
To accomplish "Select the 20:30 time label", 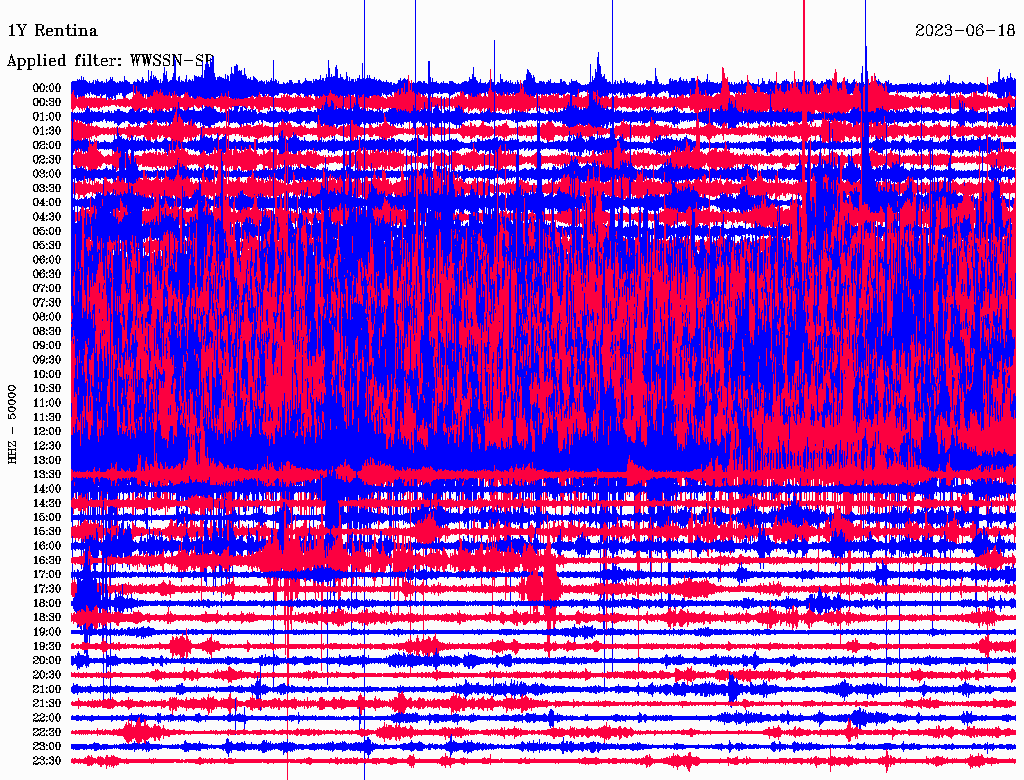I will tap(47, 675).
